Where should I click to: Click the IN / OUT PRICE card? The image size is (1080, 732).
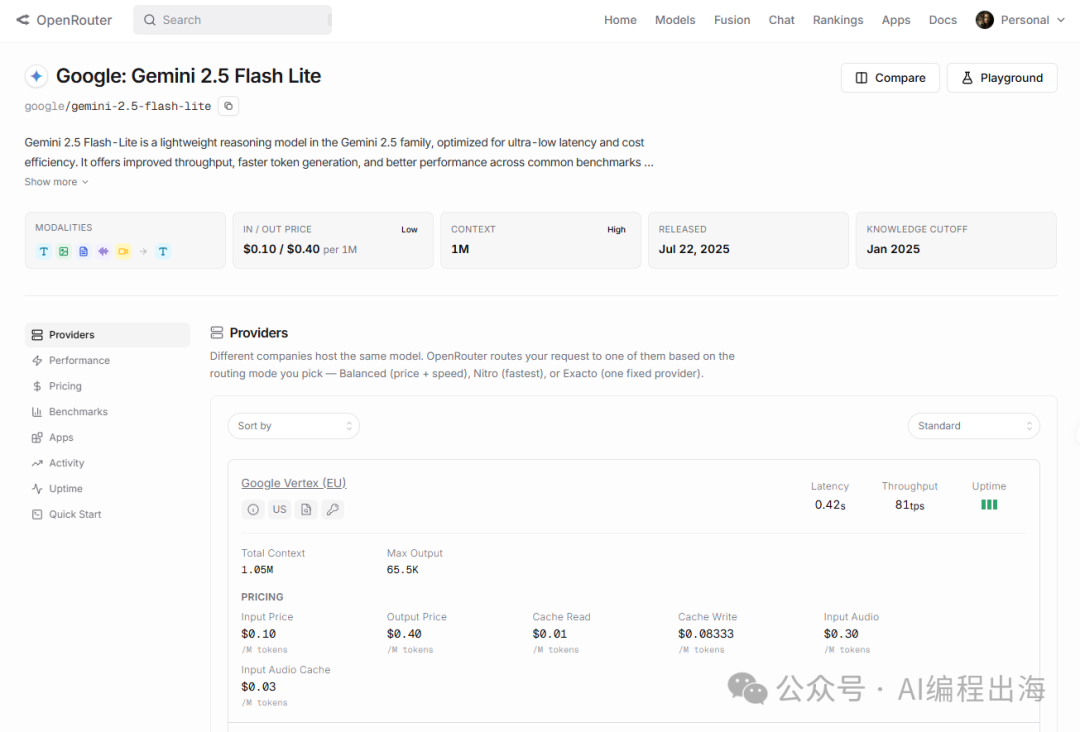point(333,240)
